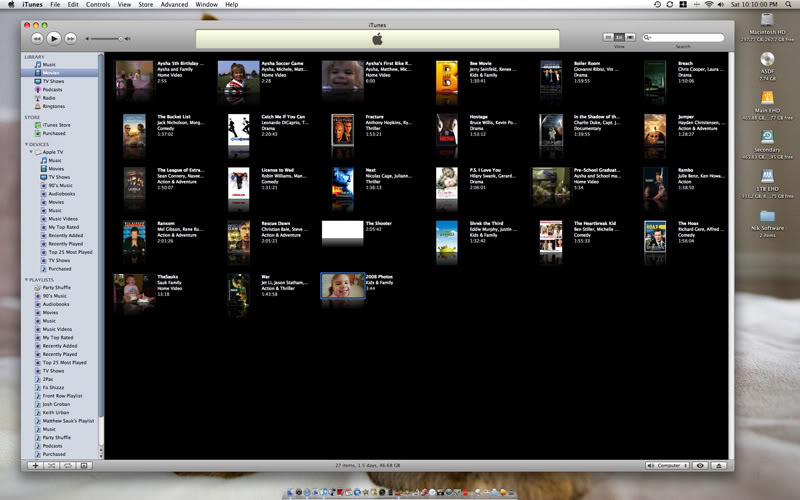Select the Bee Movie poster
The height and width of the screenshot is (500, 800).
pos(446,78)
